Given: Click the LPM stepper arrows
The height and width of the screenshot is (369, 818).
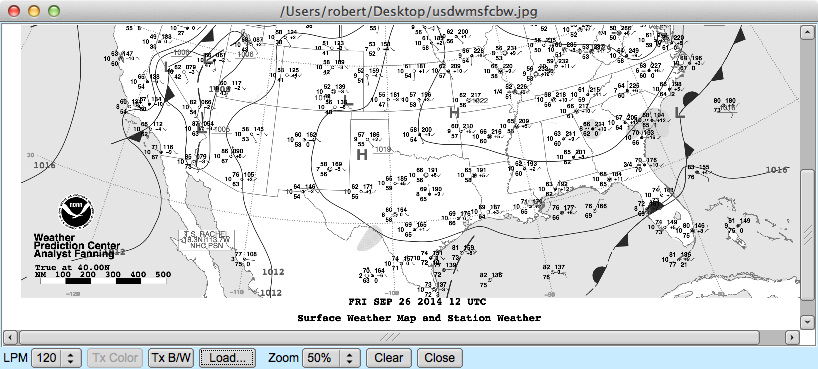Looking at the screenshot, I should coord(71,358).
